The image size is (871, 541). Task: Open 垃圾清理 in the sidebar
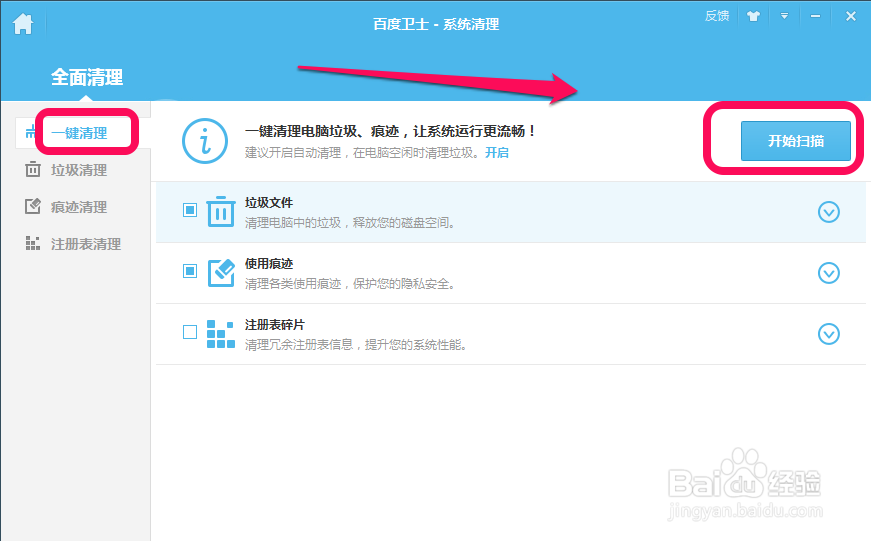click(x=79, y=170)
